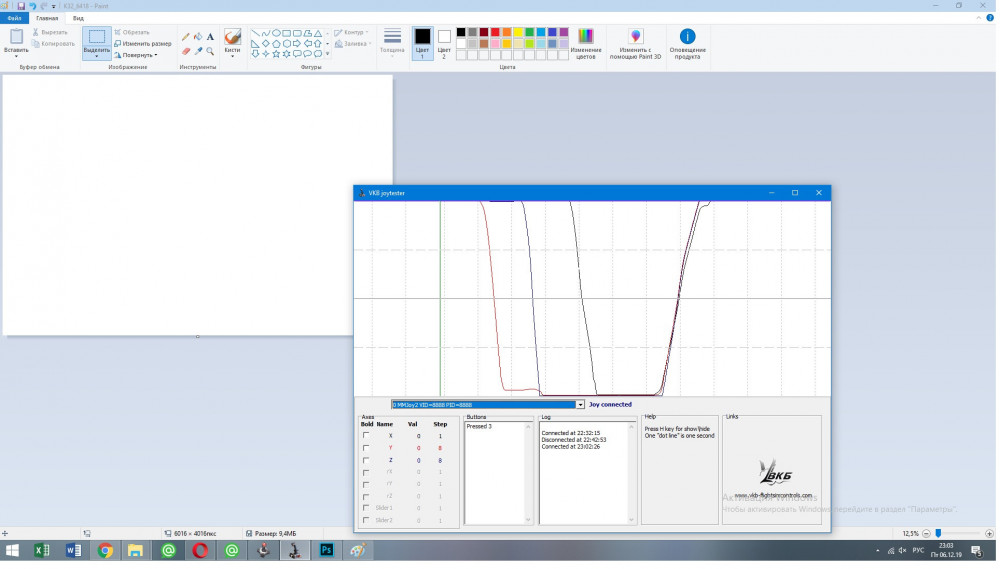Check the Bold box for Z axis
1000x569 pixels.
(x=366, y=460)
